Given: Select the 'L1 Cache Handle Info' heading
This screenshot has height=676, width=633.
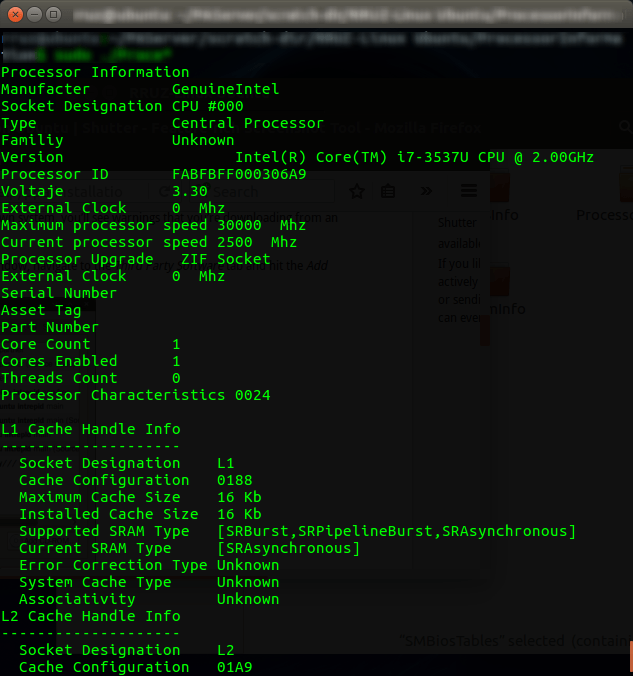Looking at the screenshot, I should tap(91, 429).
